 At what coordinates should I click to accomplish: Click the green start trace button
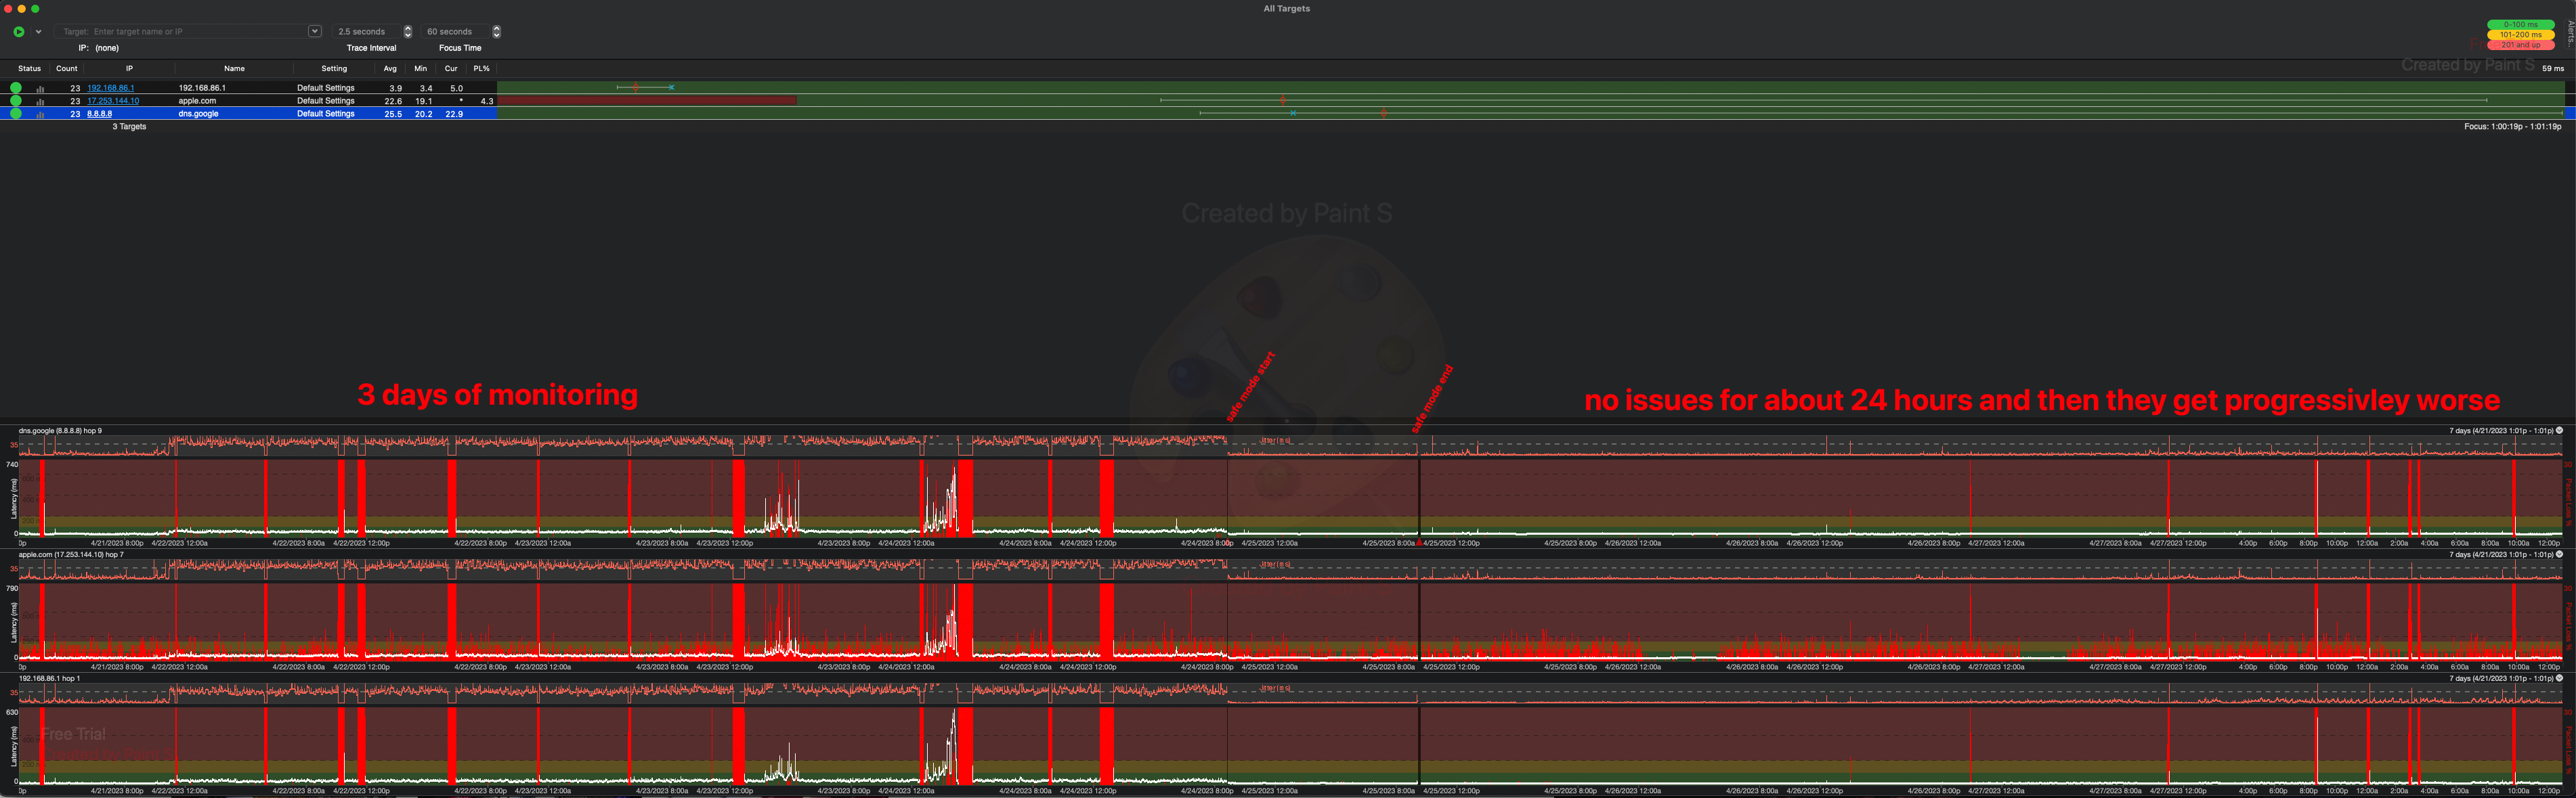[x=18, y=32]
